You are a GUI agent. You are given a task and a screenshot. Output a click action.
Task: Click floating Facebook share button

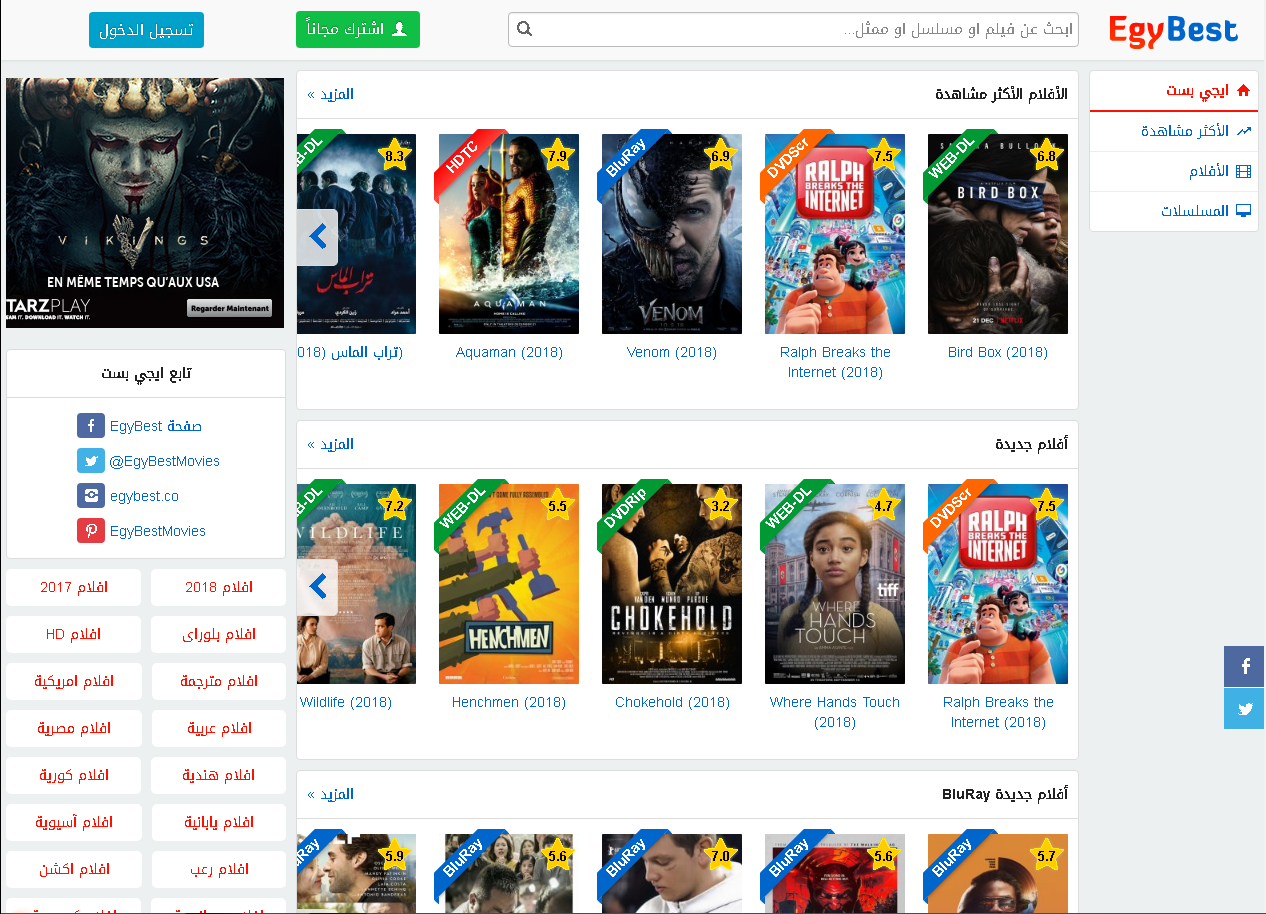(1244, 666)
